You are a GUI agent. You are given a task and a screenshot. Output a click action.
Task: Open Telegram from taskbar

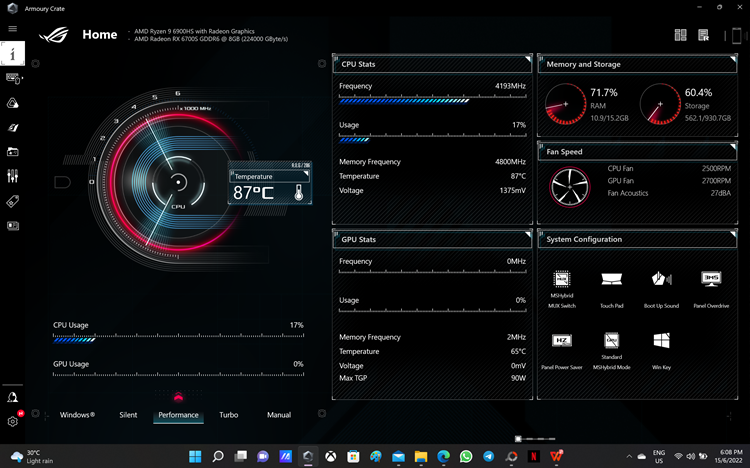tap(488, 457)
